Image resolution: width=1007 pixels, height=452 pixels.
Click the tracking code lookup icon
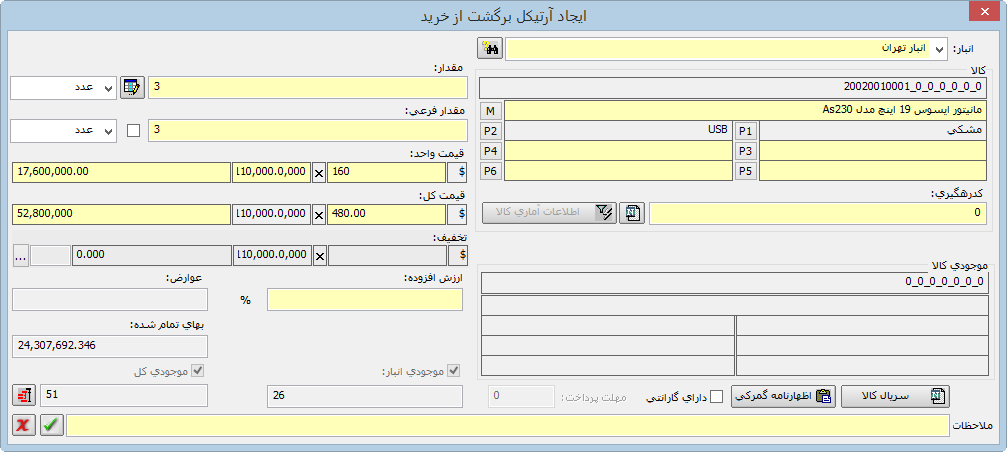click(x=632, y=213)
